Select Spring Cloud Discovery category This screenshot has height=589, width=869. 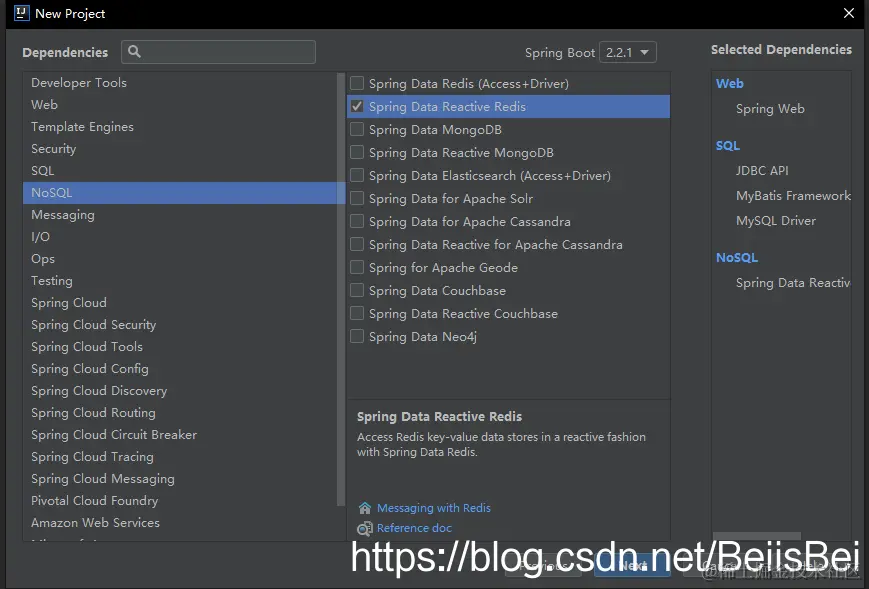(x=180, y=391)
